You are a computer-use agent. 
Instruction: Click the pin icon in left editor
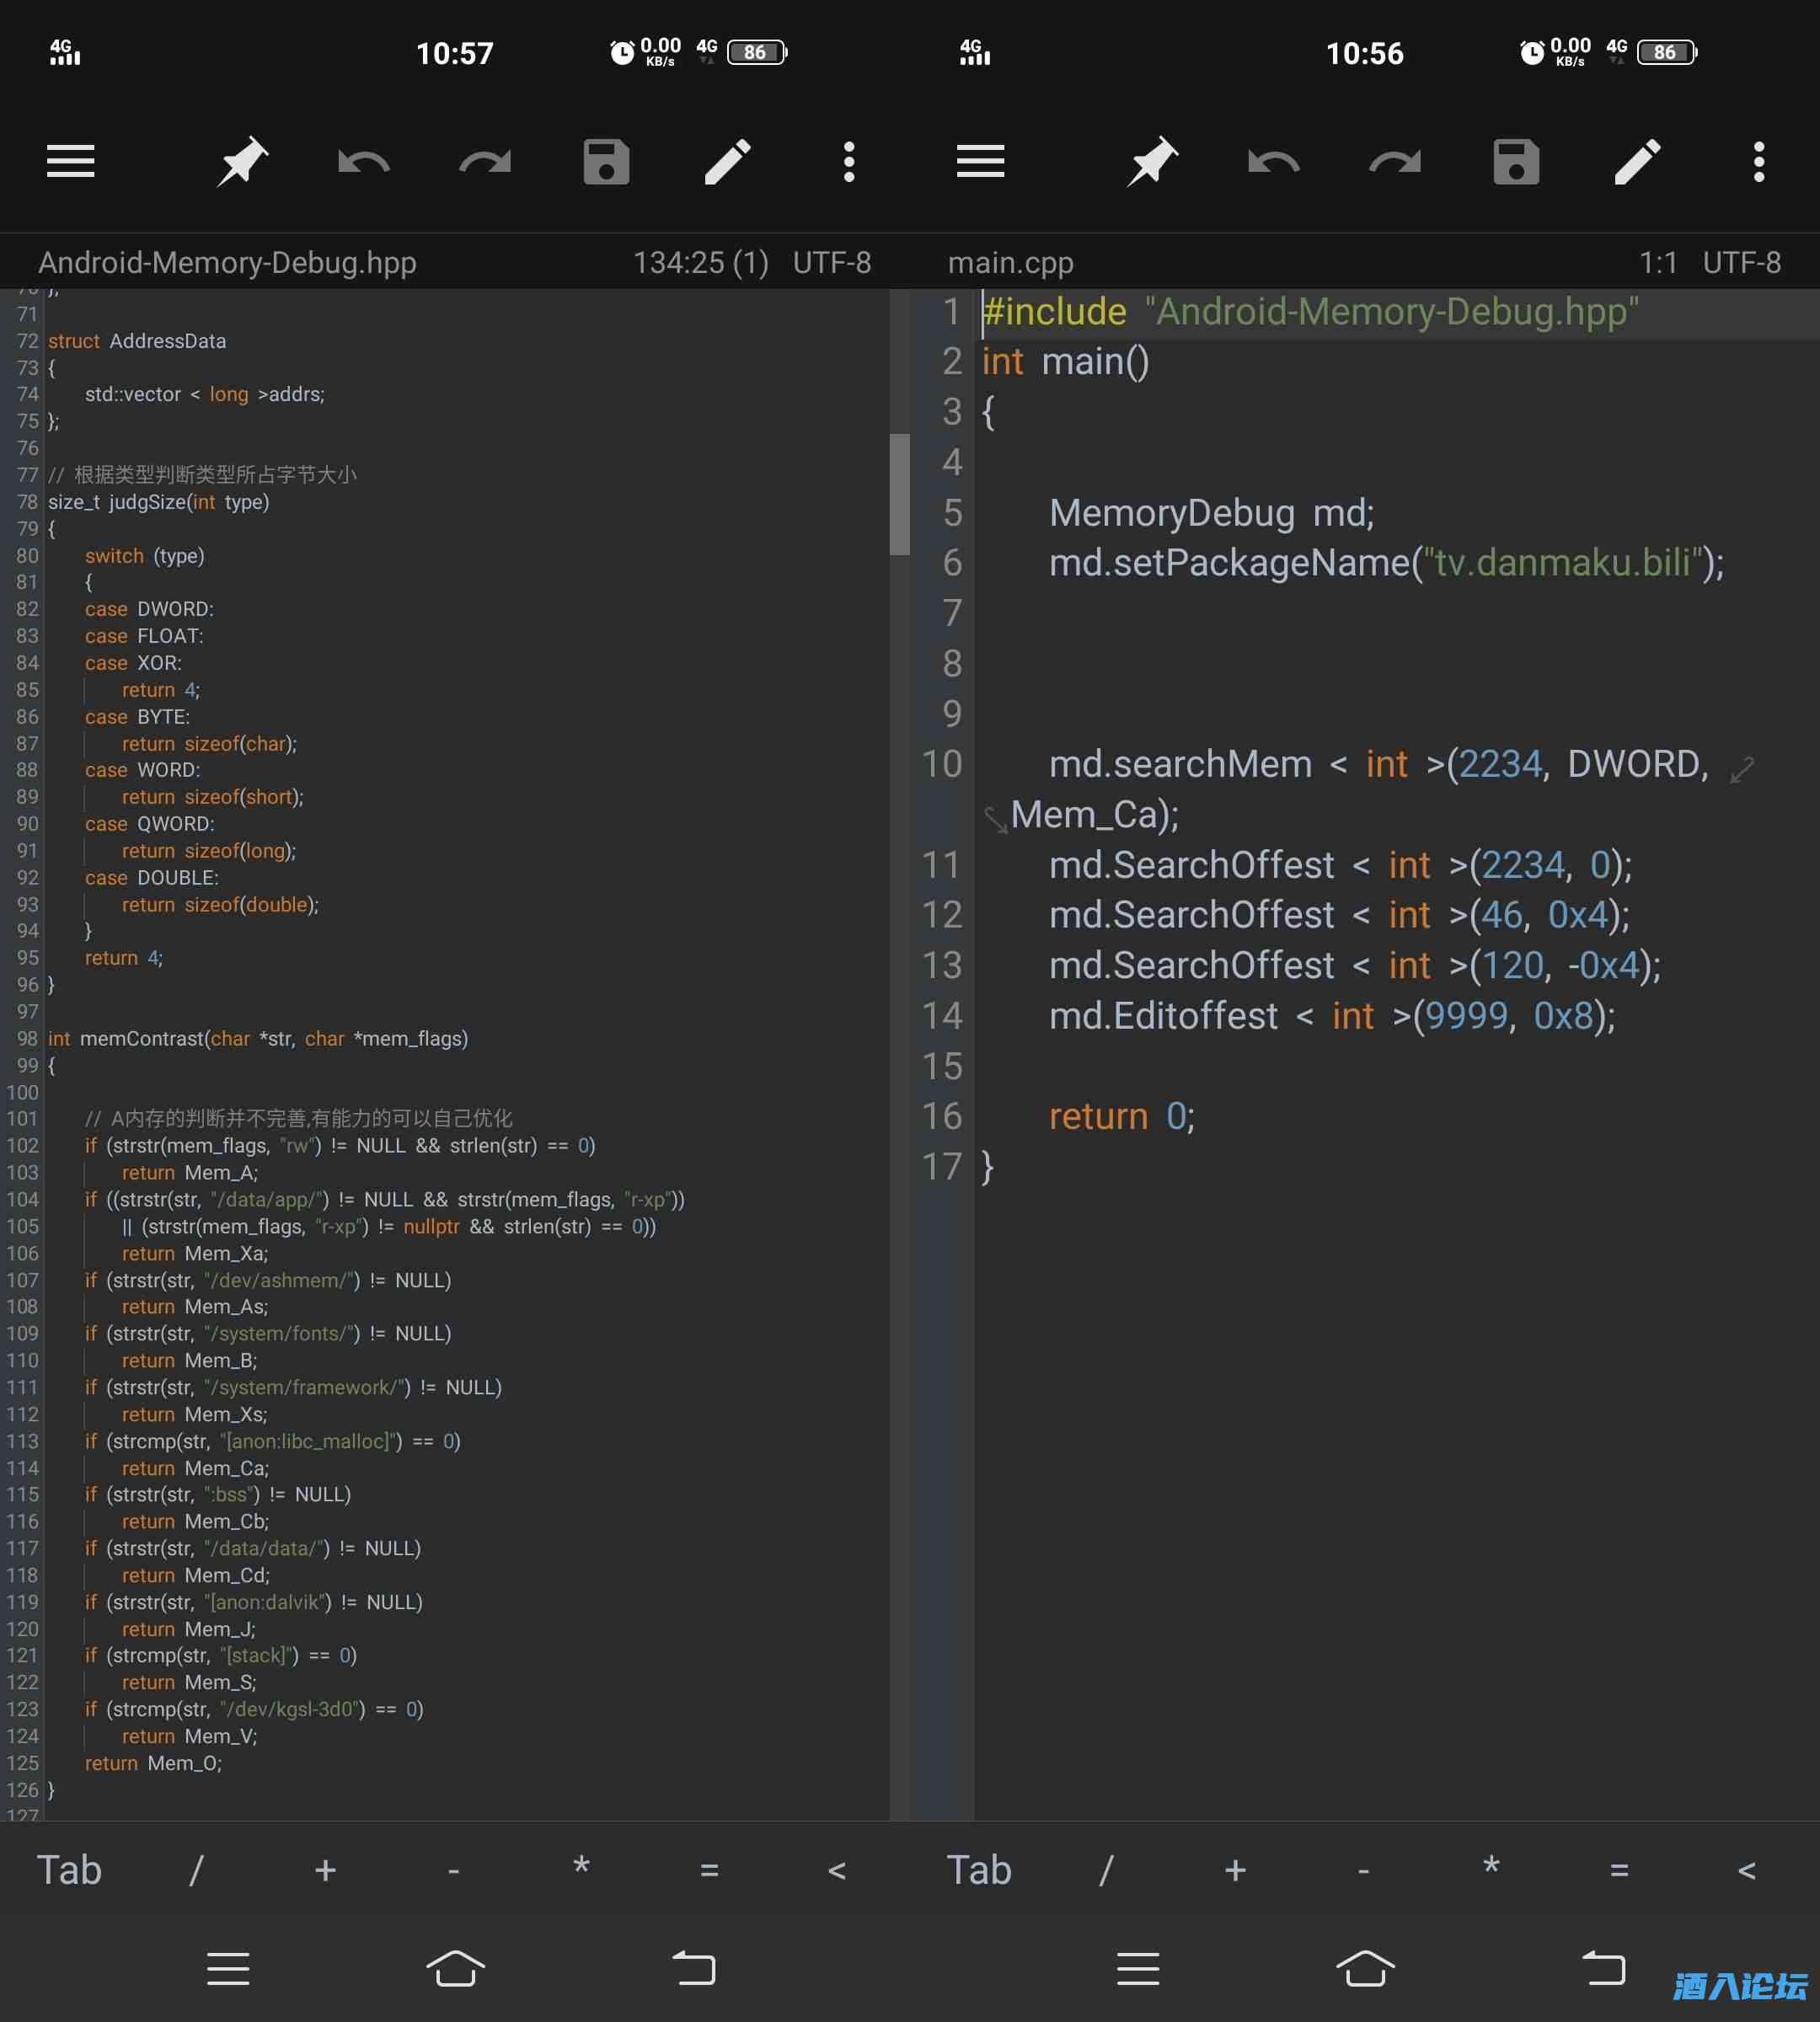[x=242, y=161]
